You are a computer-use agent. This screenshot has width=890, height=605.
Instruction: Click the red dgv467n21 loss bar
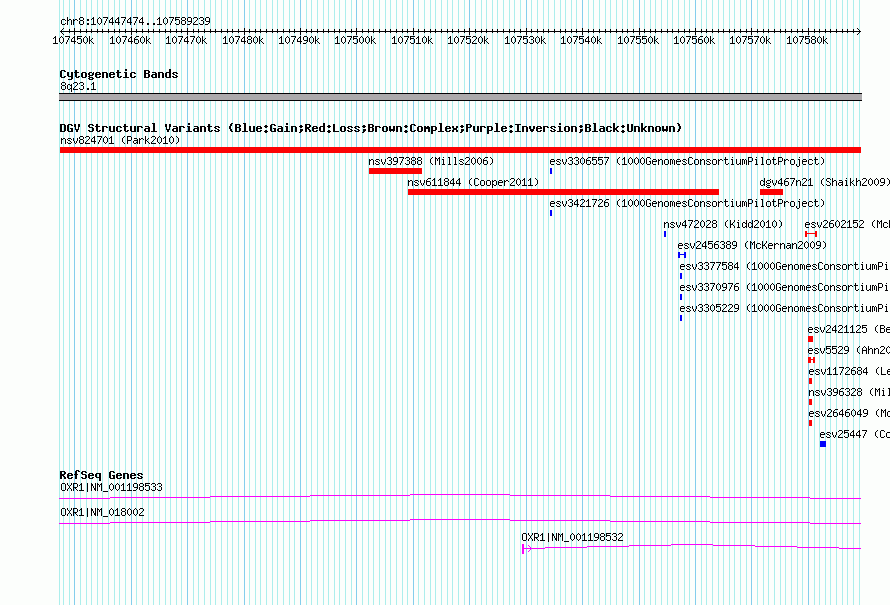point(771,192)
